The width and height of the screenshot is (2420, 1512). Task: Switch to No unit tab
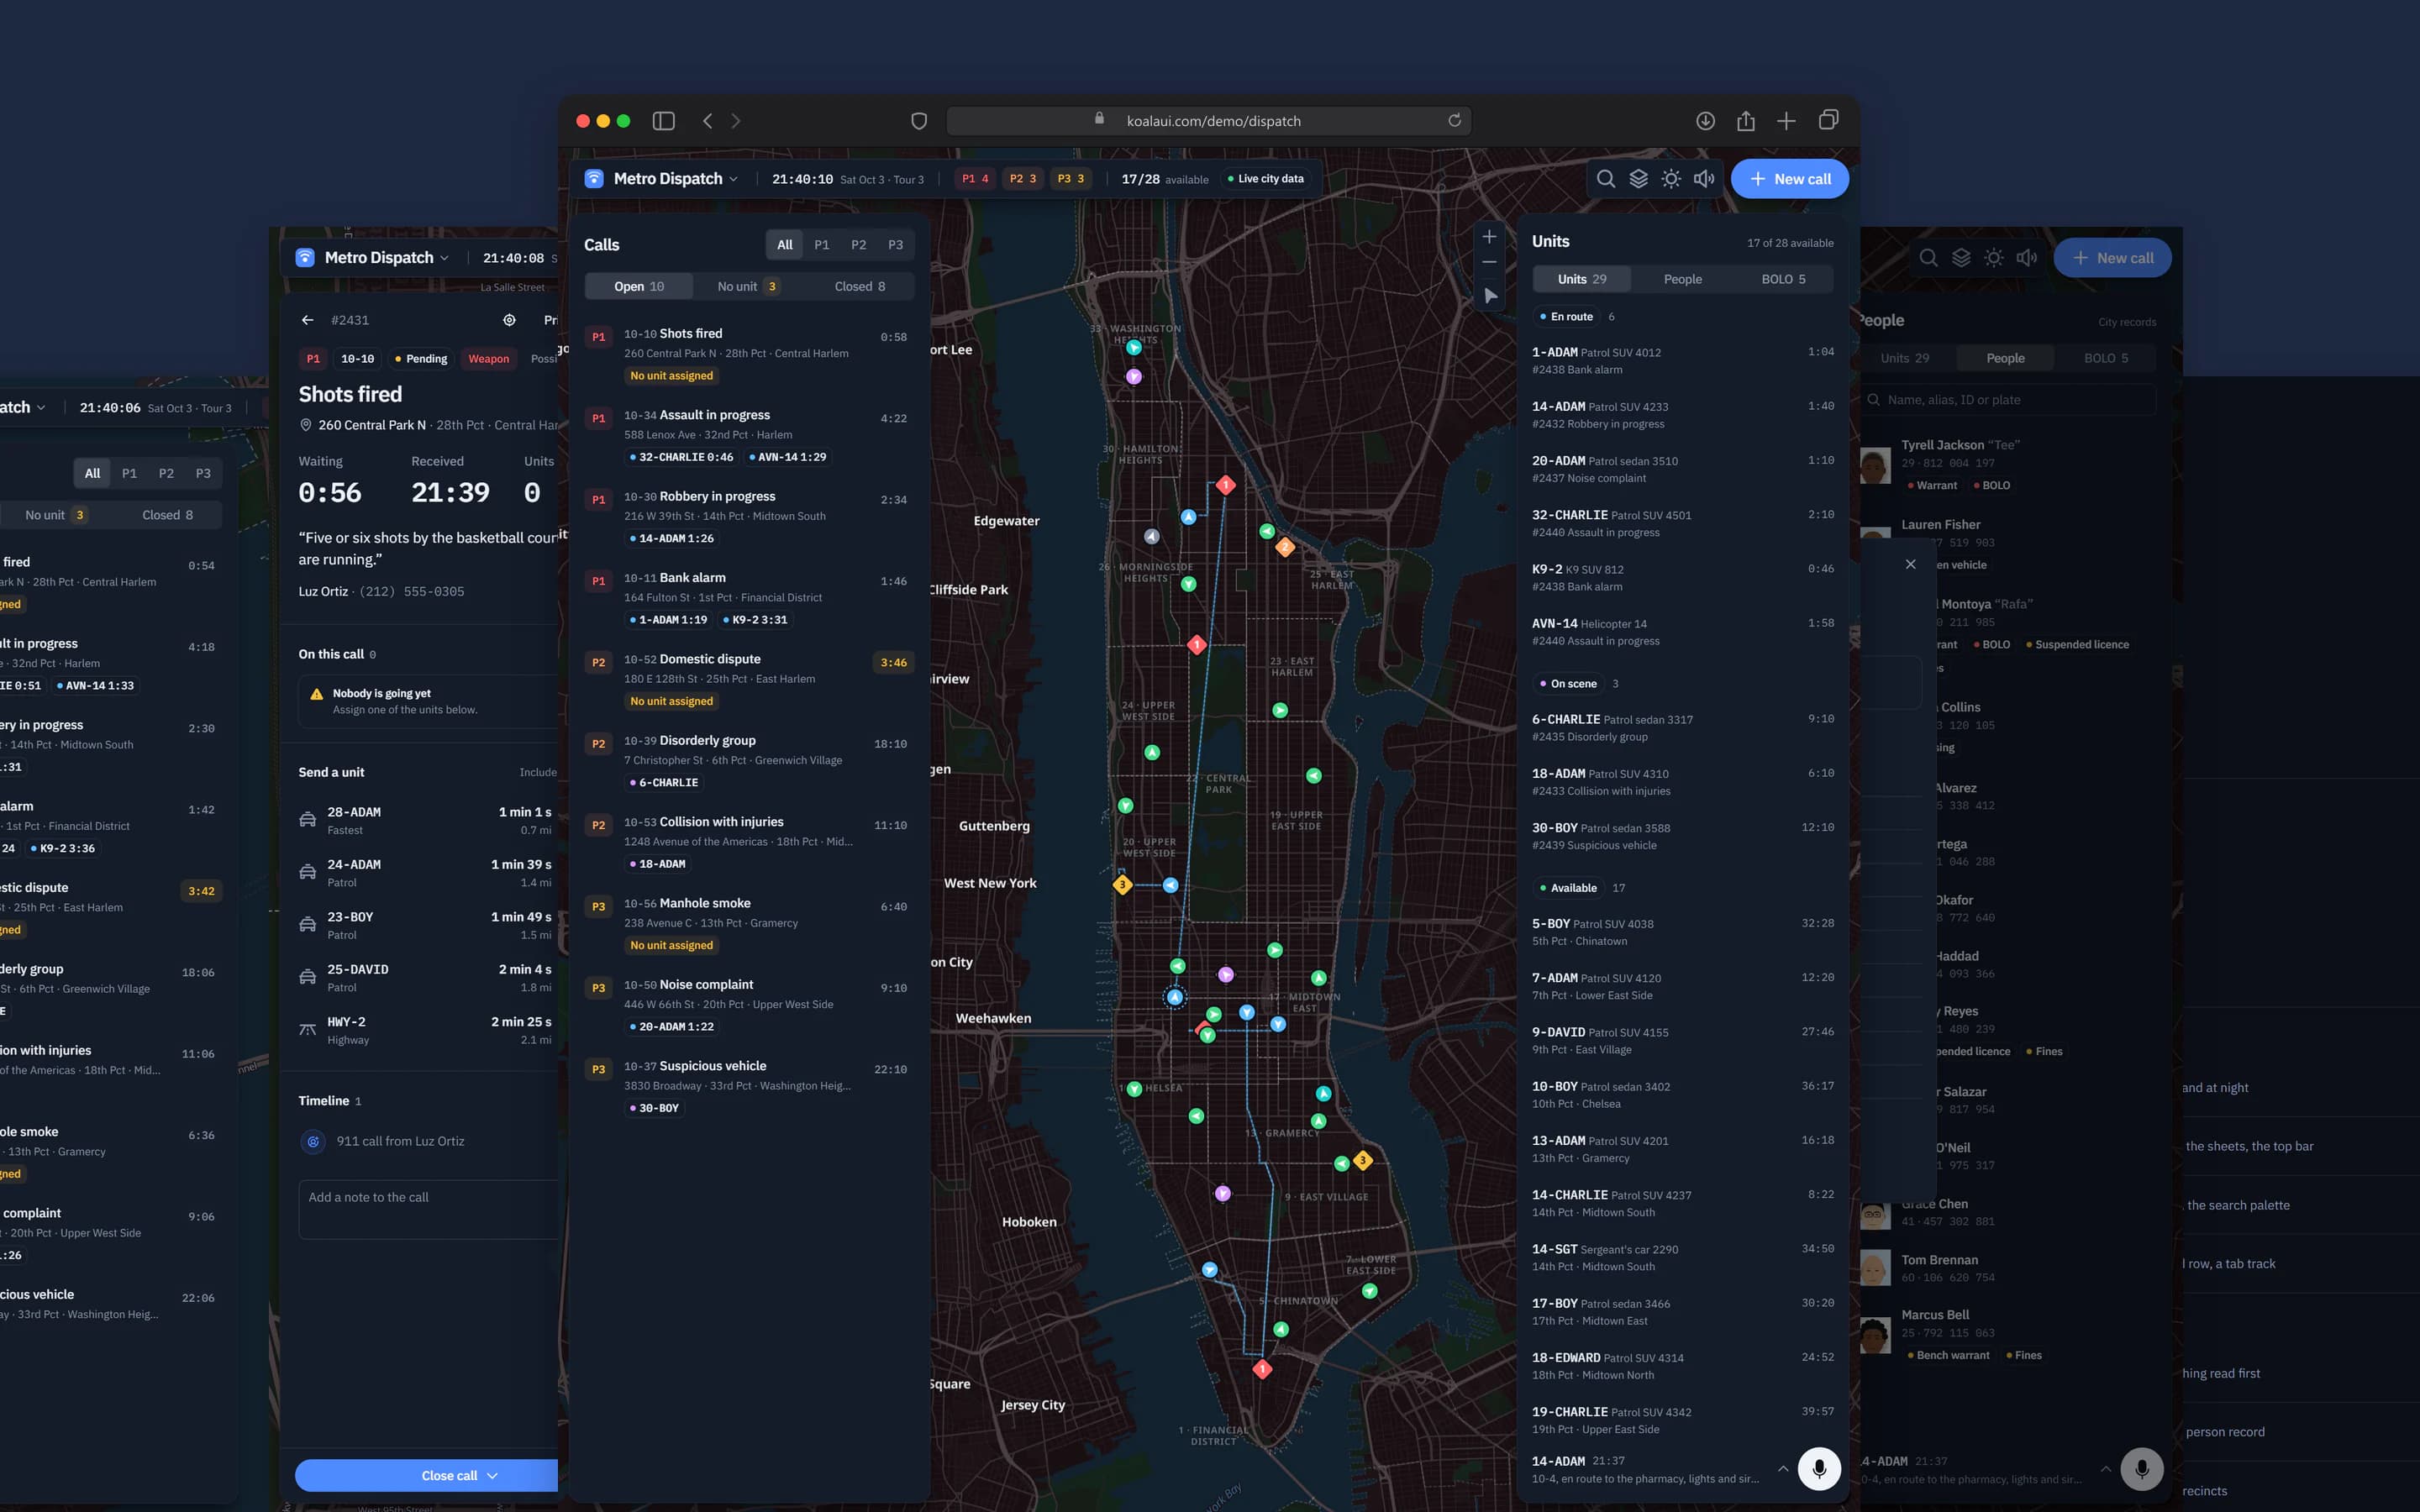coord(747,286)
